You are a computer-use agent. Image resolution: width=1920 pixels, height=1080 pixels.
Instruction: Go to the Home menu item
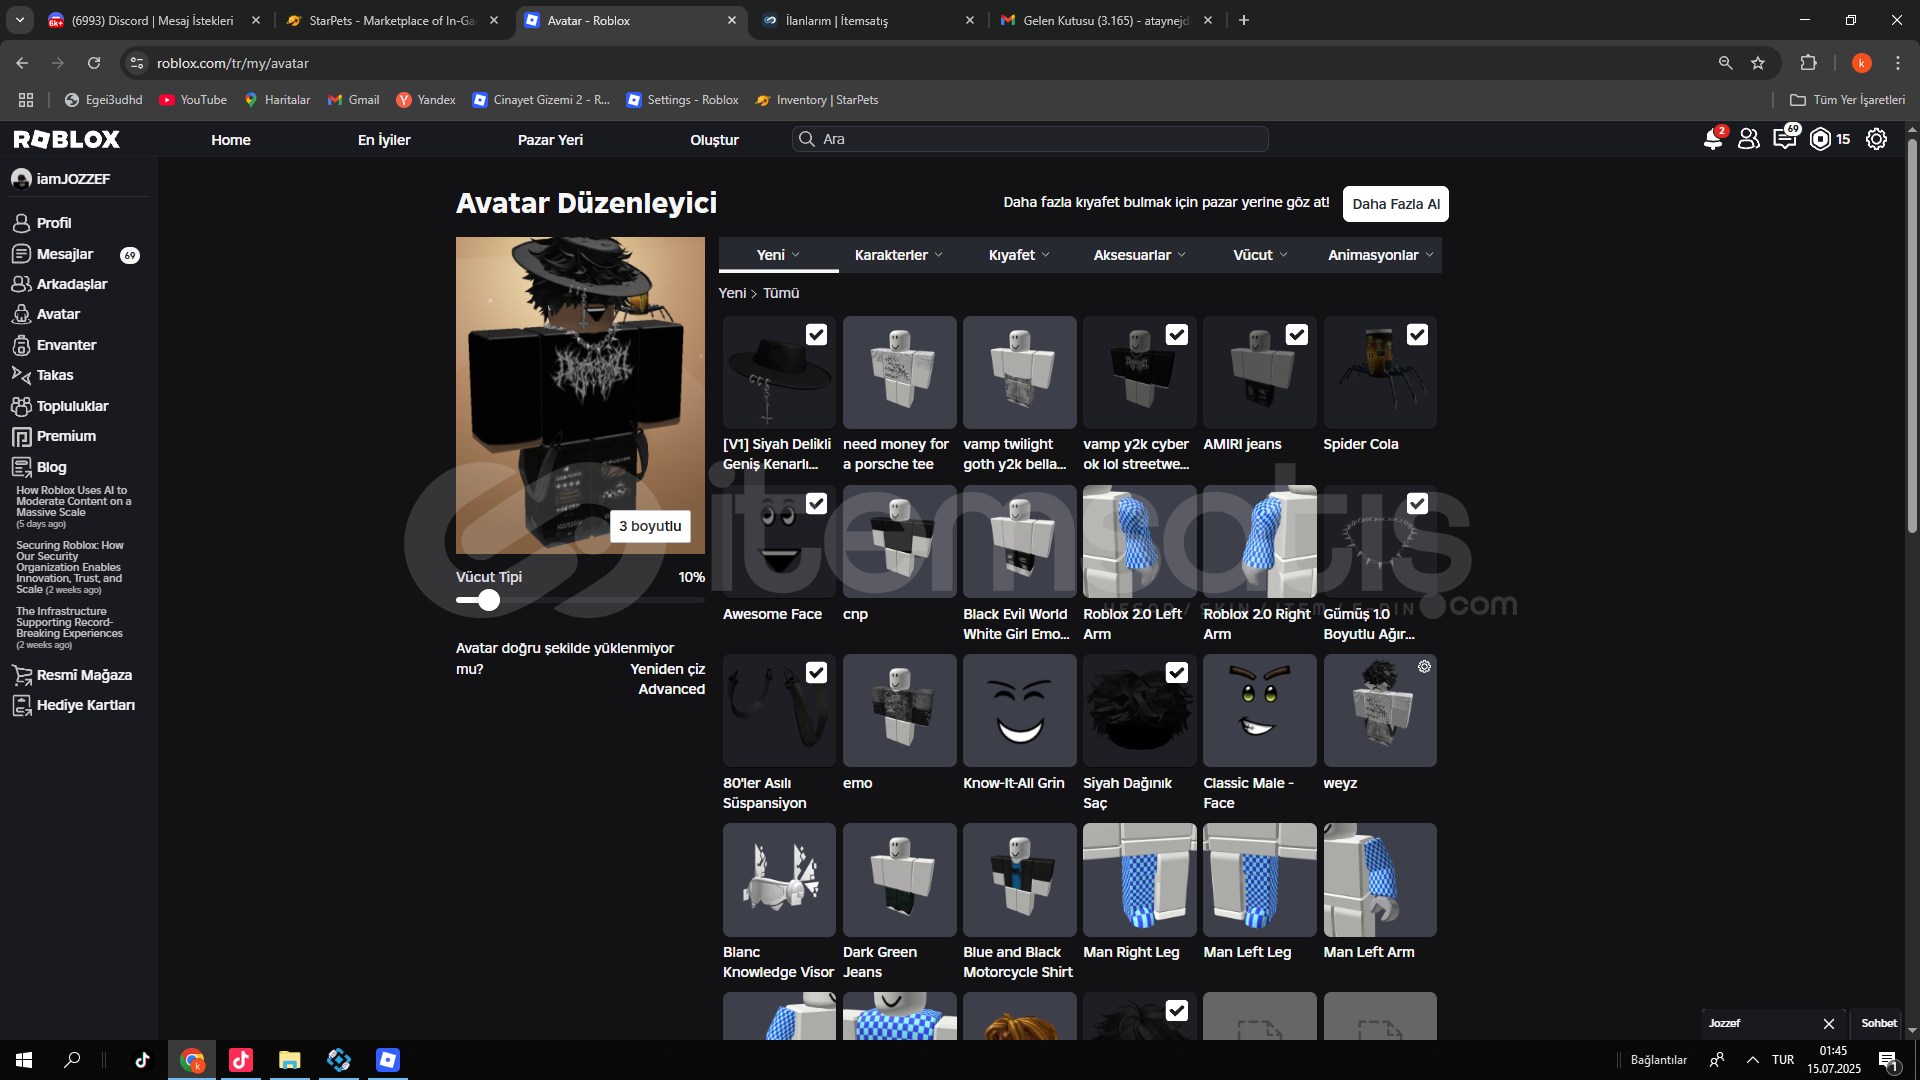[x=231, y=140]
